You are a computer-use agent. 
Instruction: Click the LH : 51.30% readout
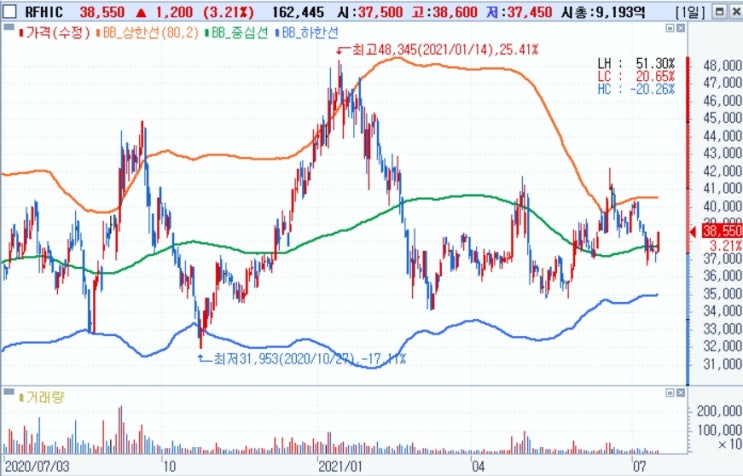[636, 63]
